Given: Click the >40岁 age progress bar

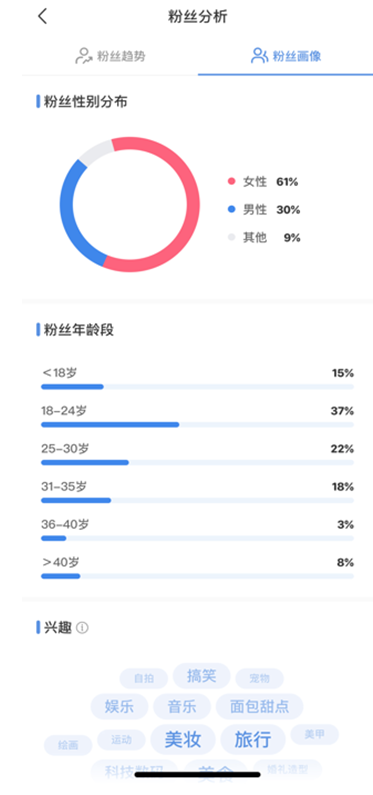Looking at the screenshot, I should click(x=198, y=576).
